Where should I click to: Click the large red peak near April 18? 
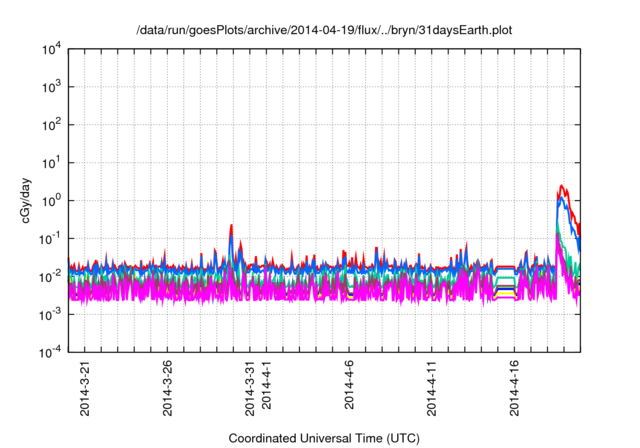tap(562, 187)
